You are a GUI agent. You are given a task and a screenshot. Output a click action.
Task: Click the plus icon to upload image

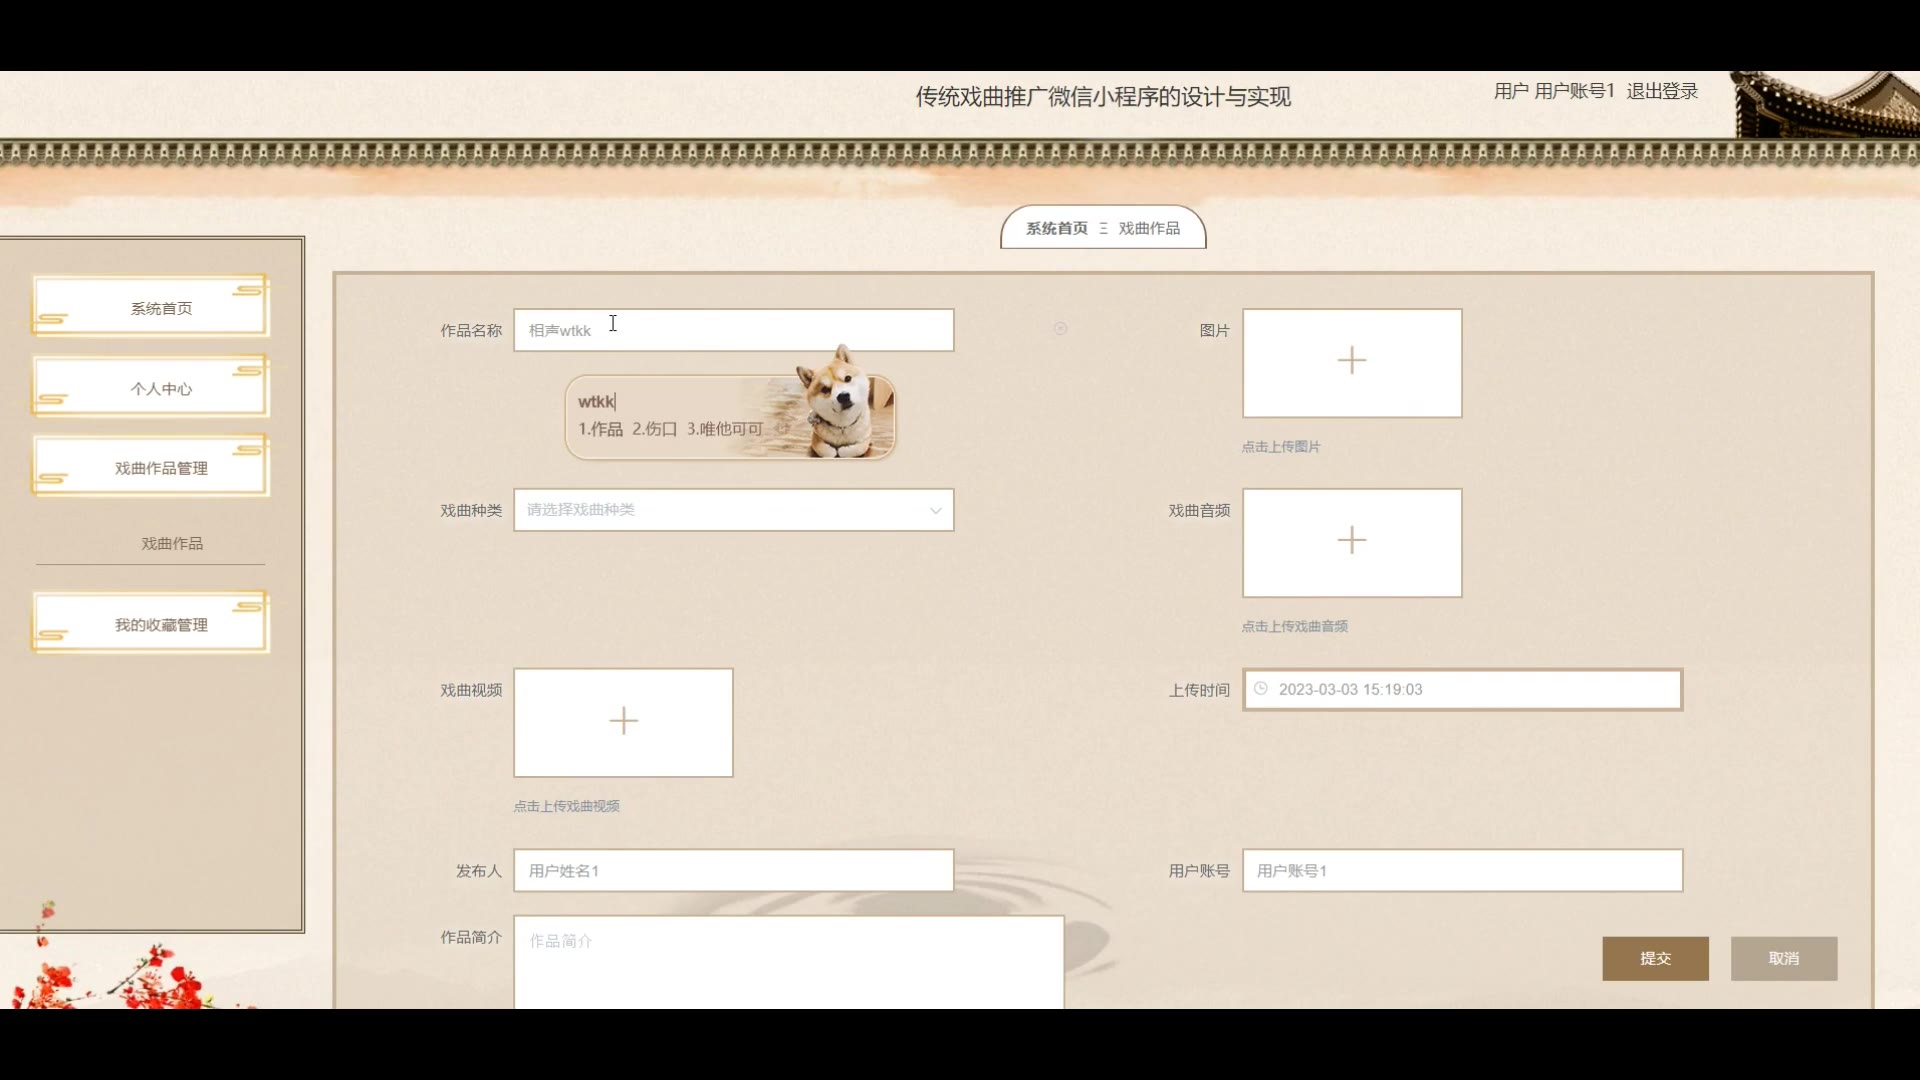tap(1352, 360)
